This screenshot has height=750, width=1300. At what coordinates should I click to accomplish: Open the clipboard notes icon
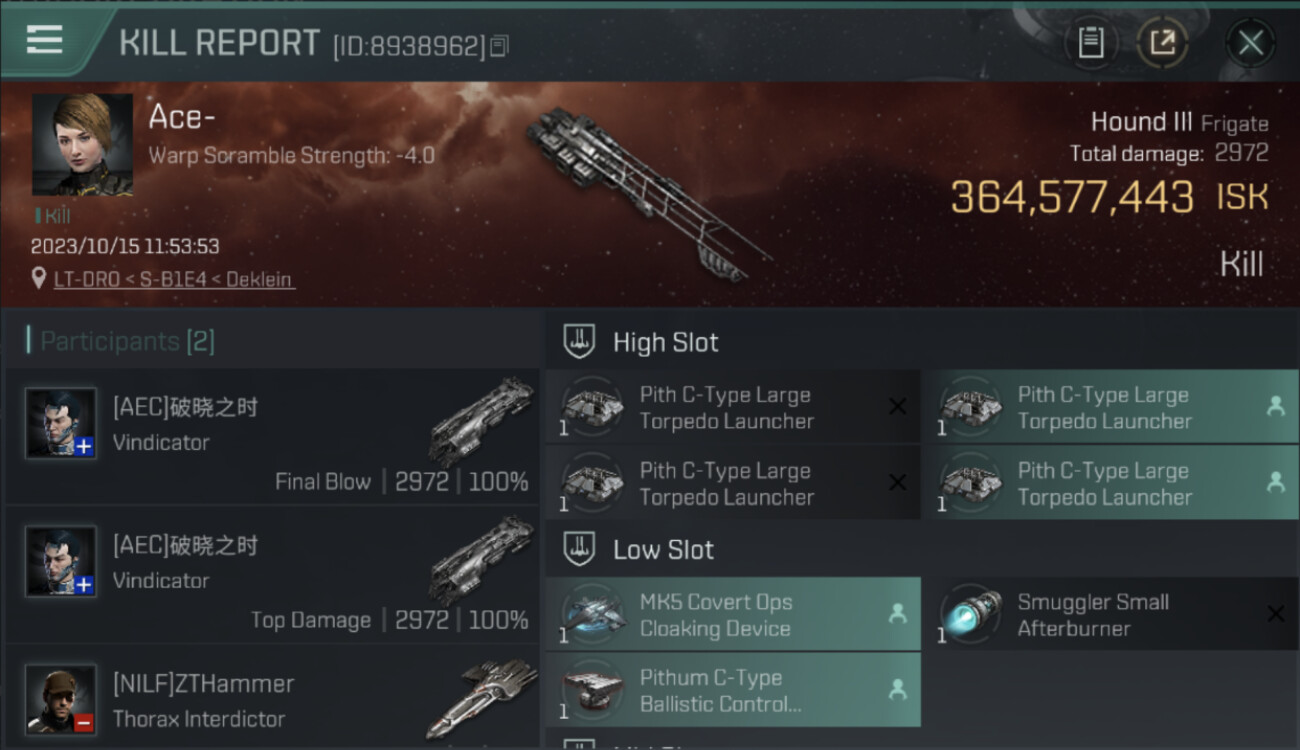[1090, 43]
